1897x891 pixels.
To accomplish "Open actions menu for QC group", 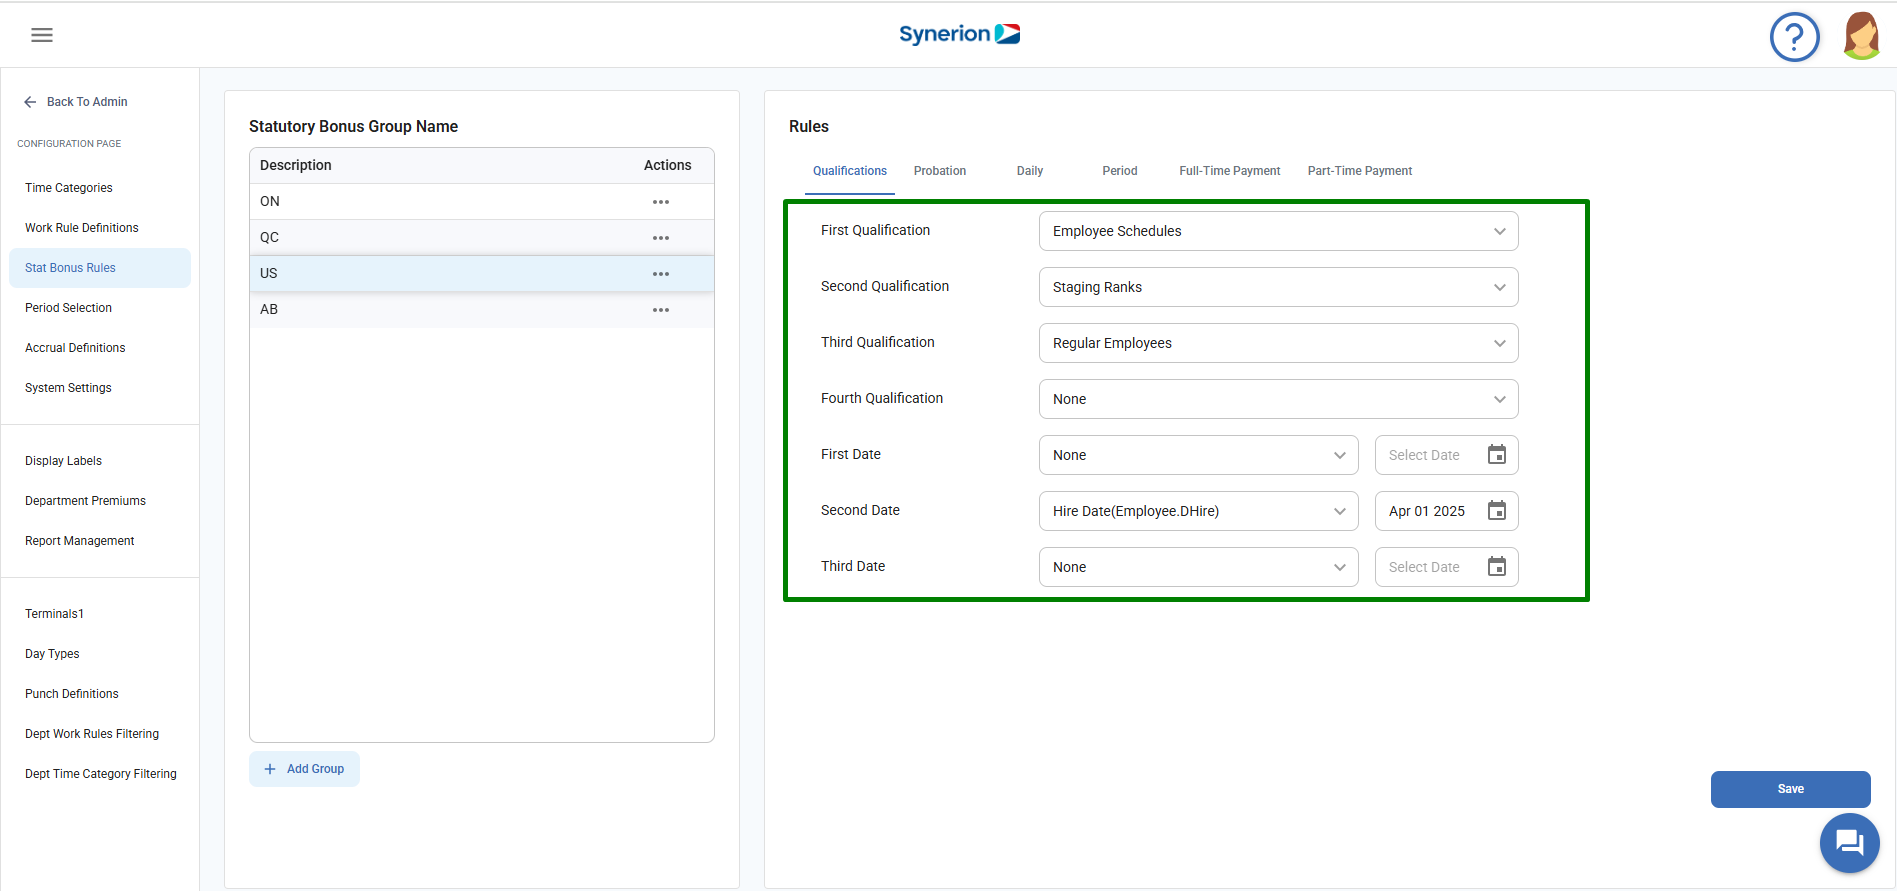I will pos(661,238).
